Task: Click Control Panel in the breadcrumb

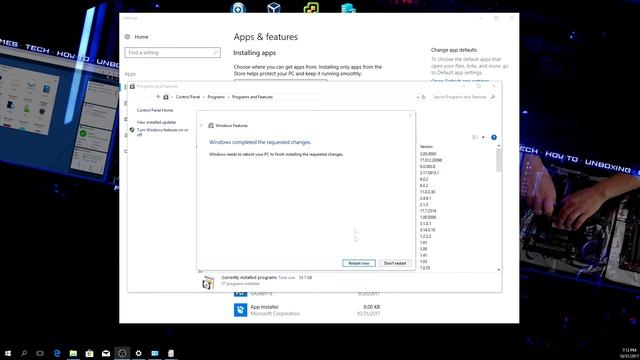Action: pyautogui.click(x=188, y=97)
